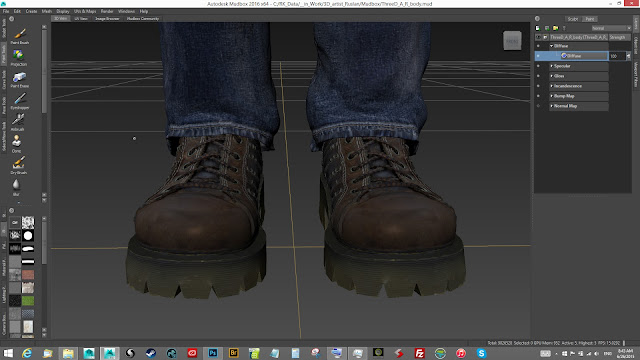640x360 pixels.
Task: Open the Mesh menu
Action: coord(47,11)
